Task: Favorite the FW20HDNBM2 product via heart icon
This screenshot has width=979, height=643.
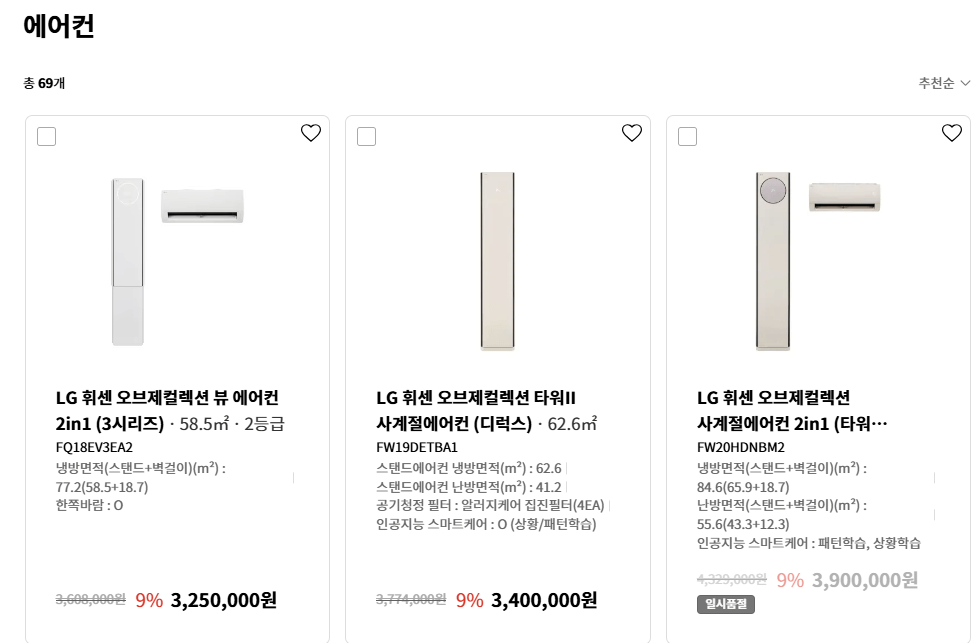Action: [x=951, y=131]
